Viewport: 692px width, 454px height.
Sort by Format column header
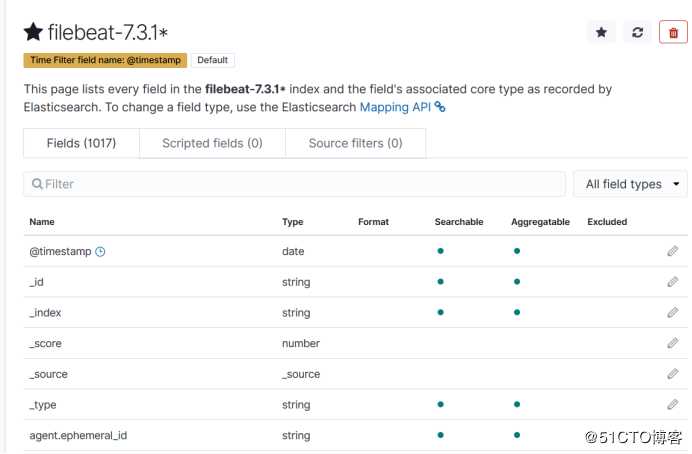click(373, 221)
